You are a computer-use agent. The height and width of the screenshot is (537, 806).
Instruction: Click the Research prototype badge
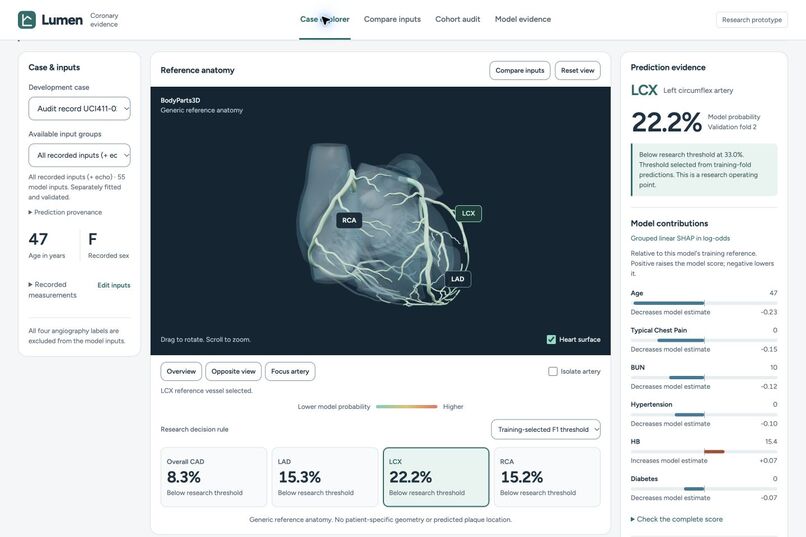752,20
